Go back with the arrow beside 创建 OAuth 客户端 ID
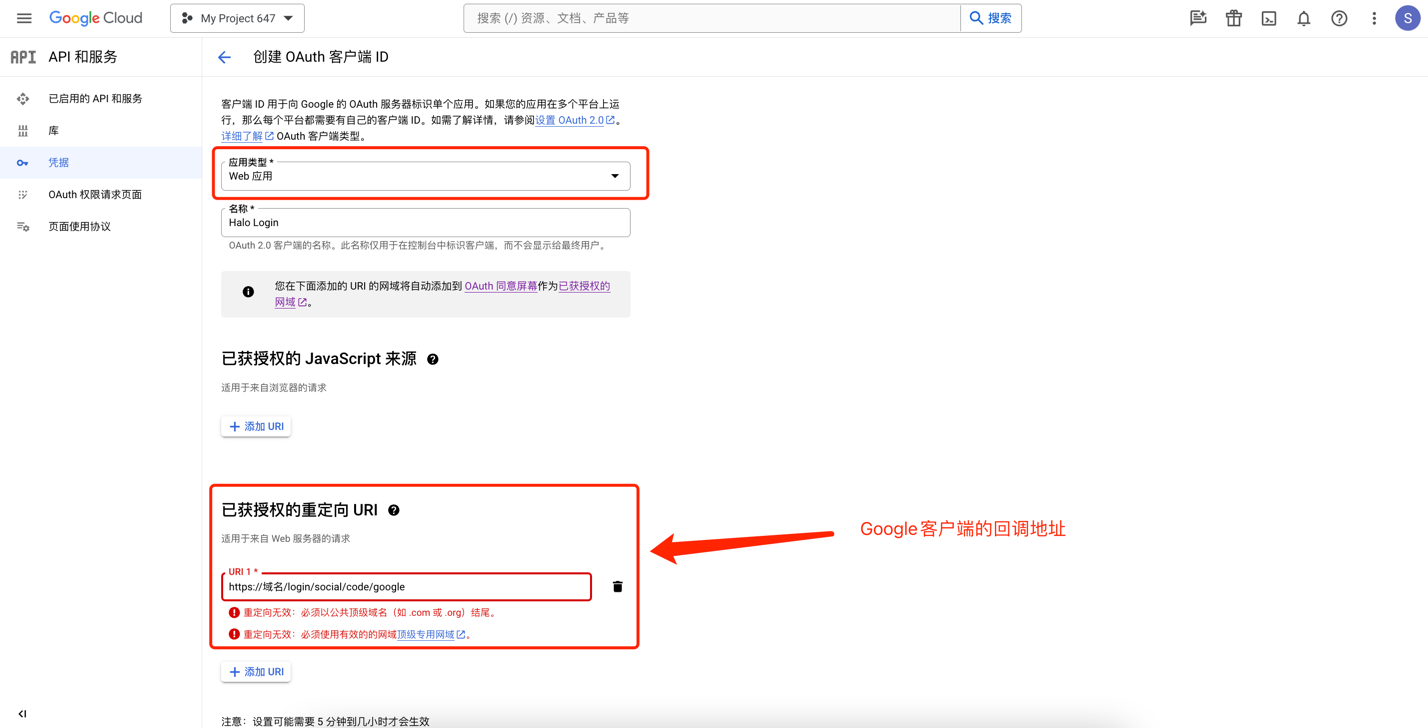Image resolution: width=1428 pixels, height=728 pixels. (224, 57)
